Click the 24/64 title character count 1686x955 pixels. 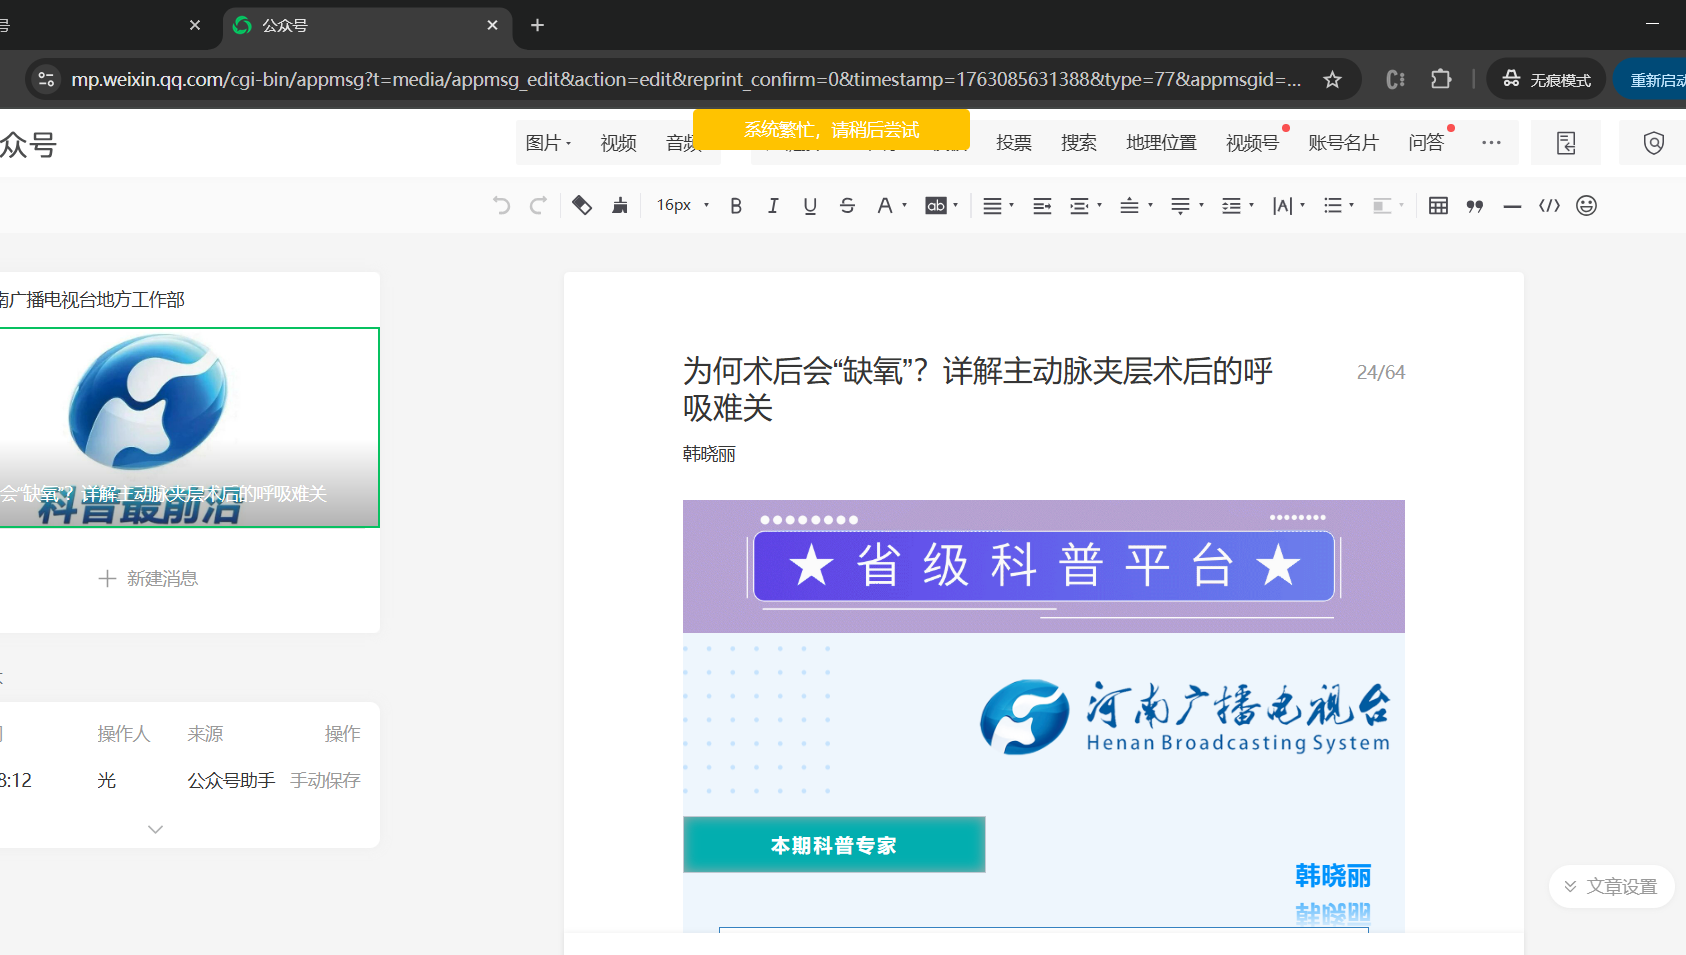1381,372
